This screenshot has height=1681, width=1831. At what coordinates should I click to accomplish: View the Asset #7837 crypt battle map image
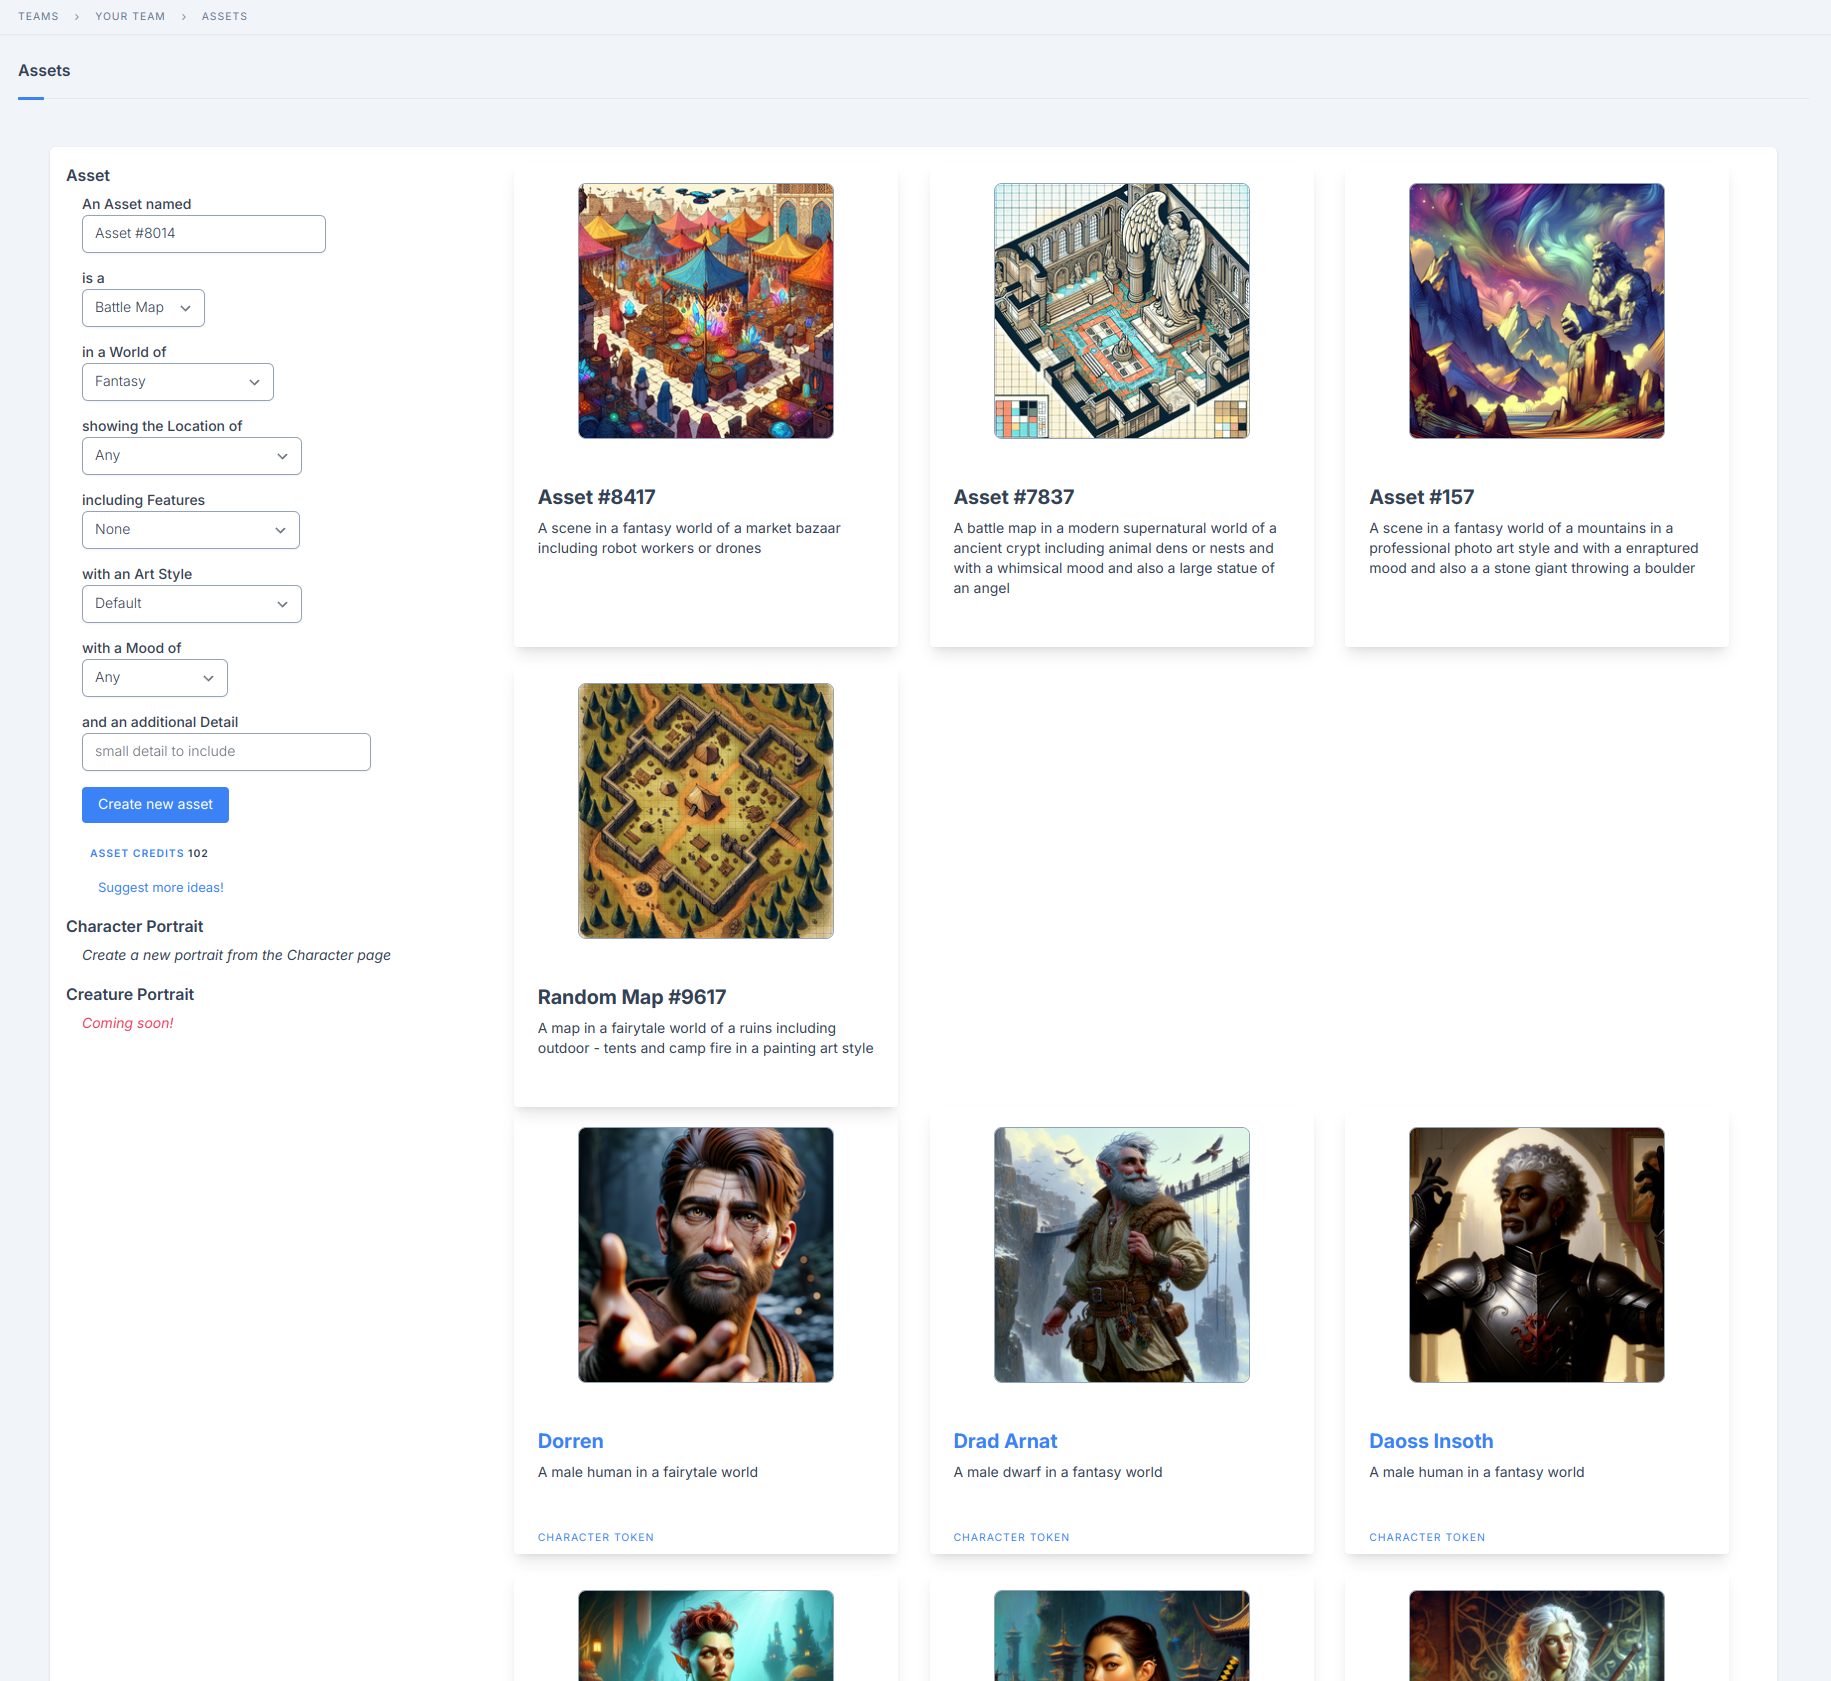(x=1121, y=311)
